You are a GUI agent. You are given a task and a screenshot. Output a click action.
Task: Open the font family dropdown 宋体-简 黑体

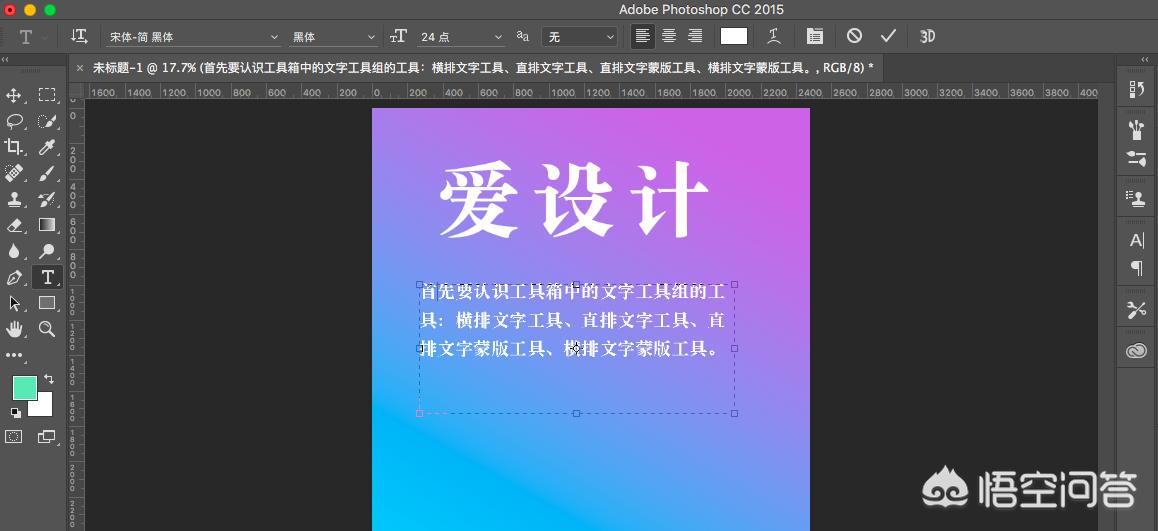click(193, 36)
